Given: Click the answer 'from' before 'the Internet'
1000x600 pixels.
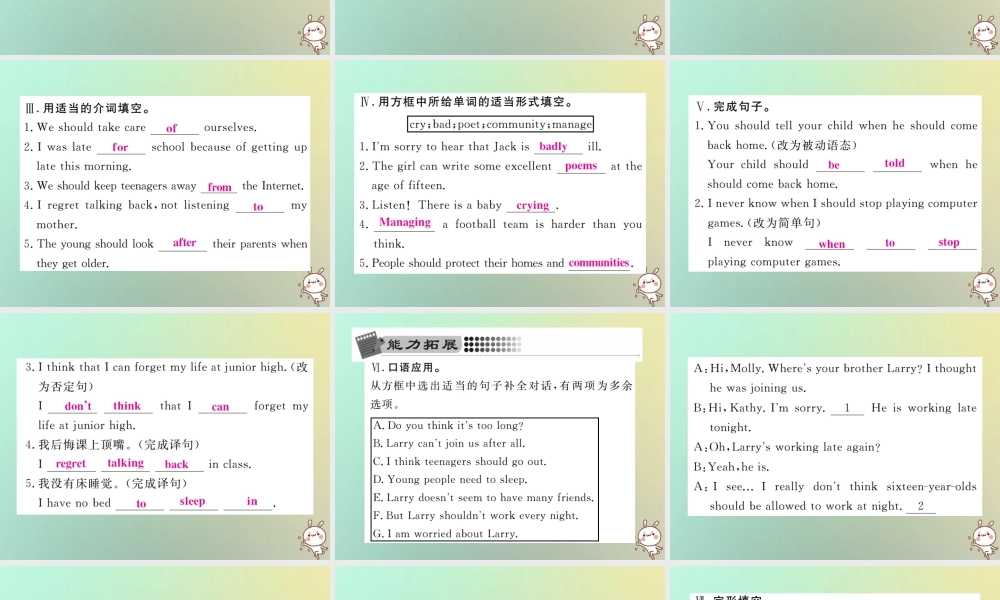Looking at the screenshot, I should pyautogui.click(x=219, y=187).
